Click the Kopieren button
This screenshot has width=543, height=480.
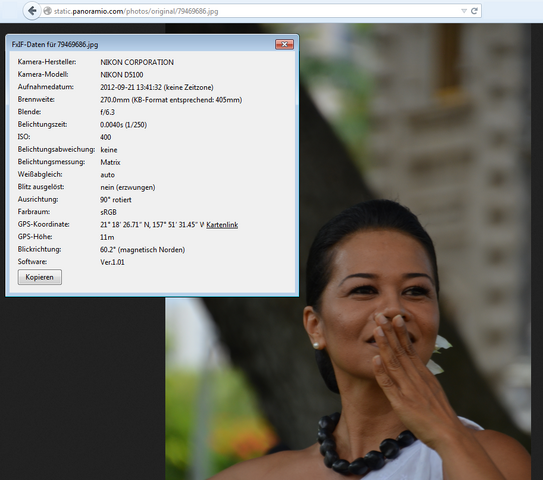(40, 277)
